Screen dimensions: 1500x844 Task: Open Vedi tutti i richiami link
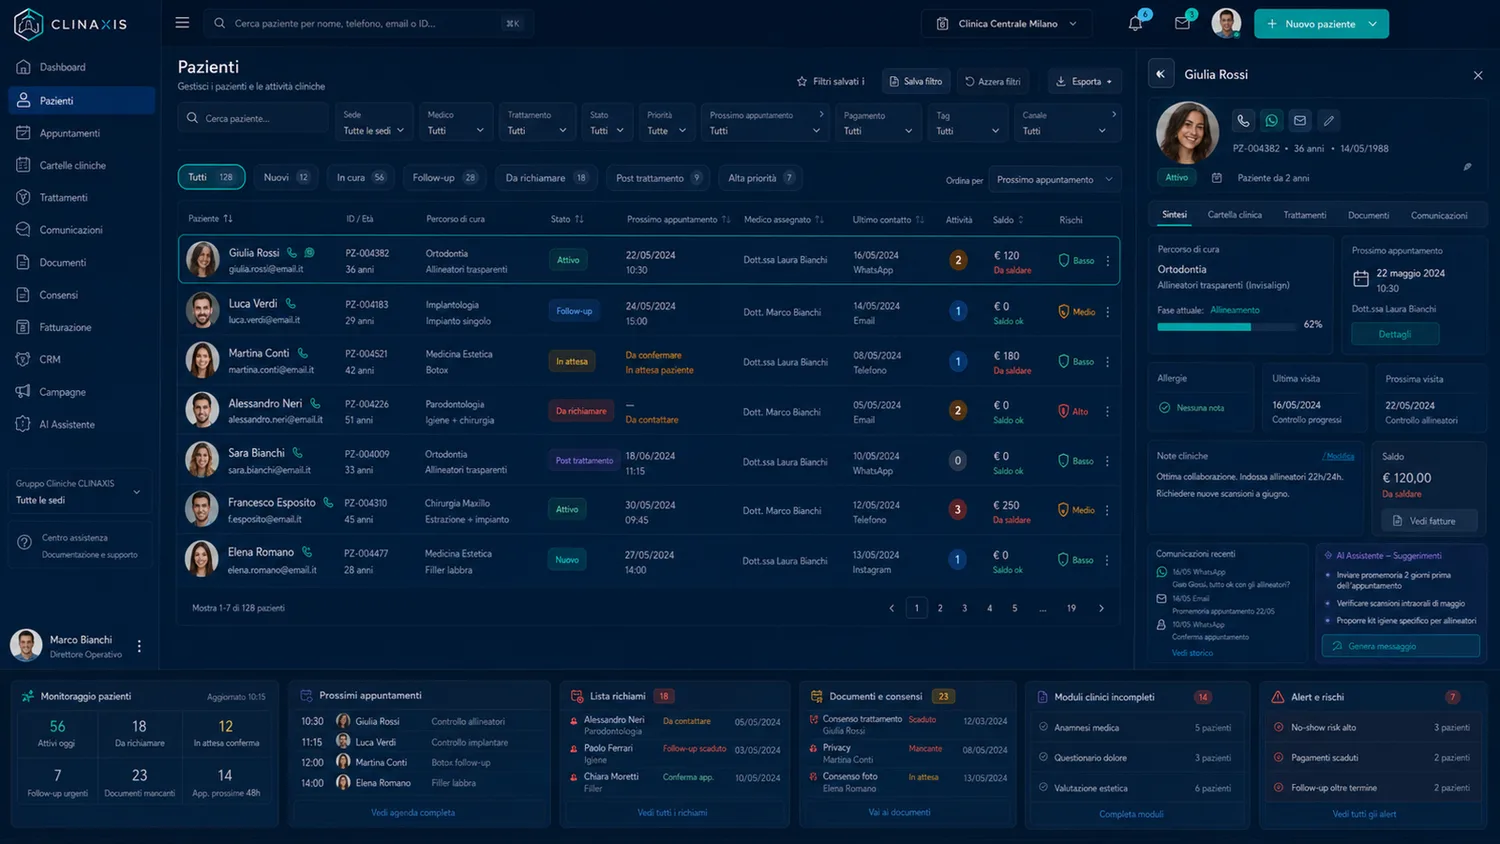pyautogui.click(x=672, y=813)
